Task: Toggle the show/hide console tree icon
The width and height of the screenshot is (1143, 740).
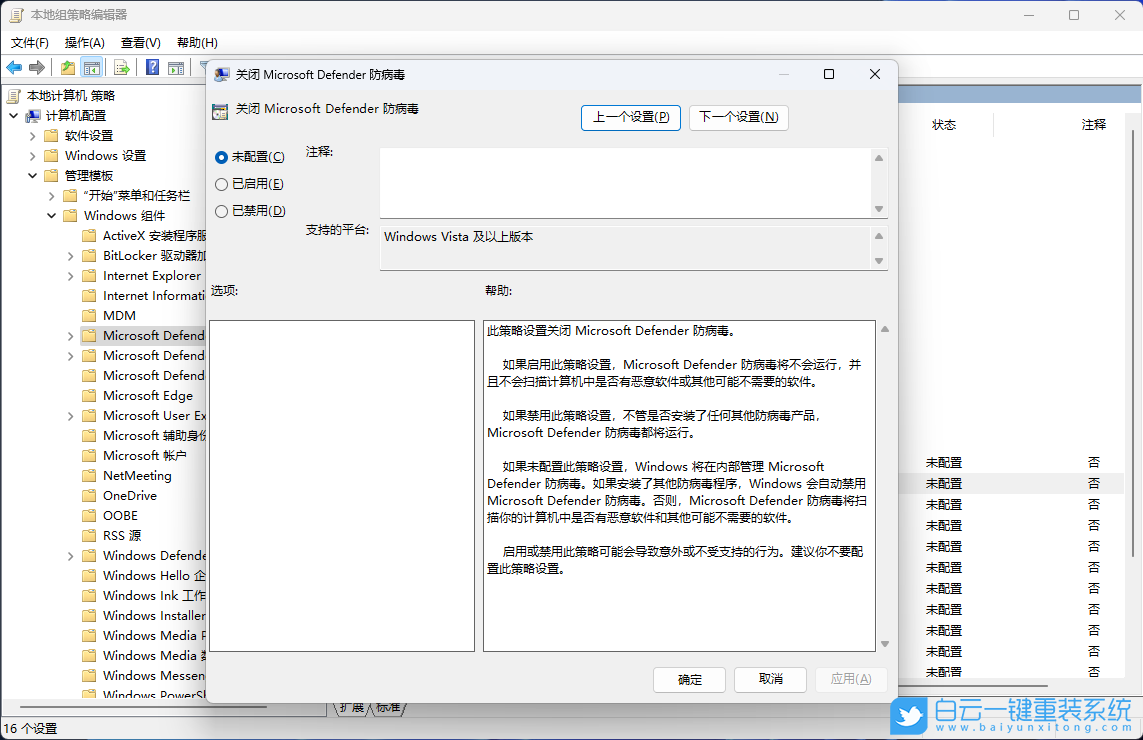Action: [x=91, y=67]
